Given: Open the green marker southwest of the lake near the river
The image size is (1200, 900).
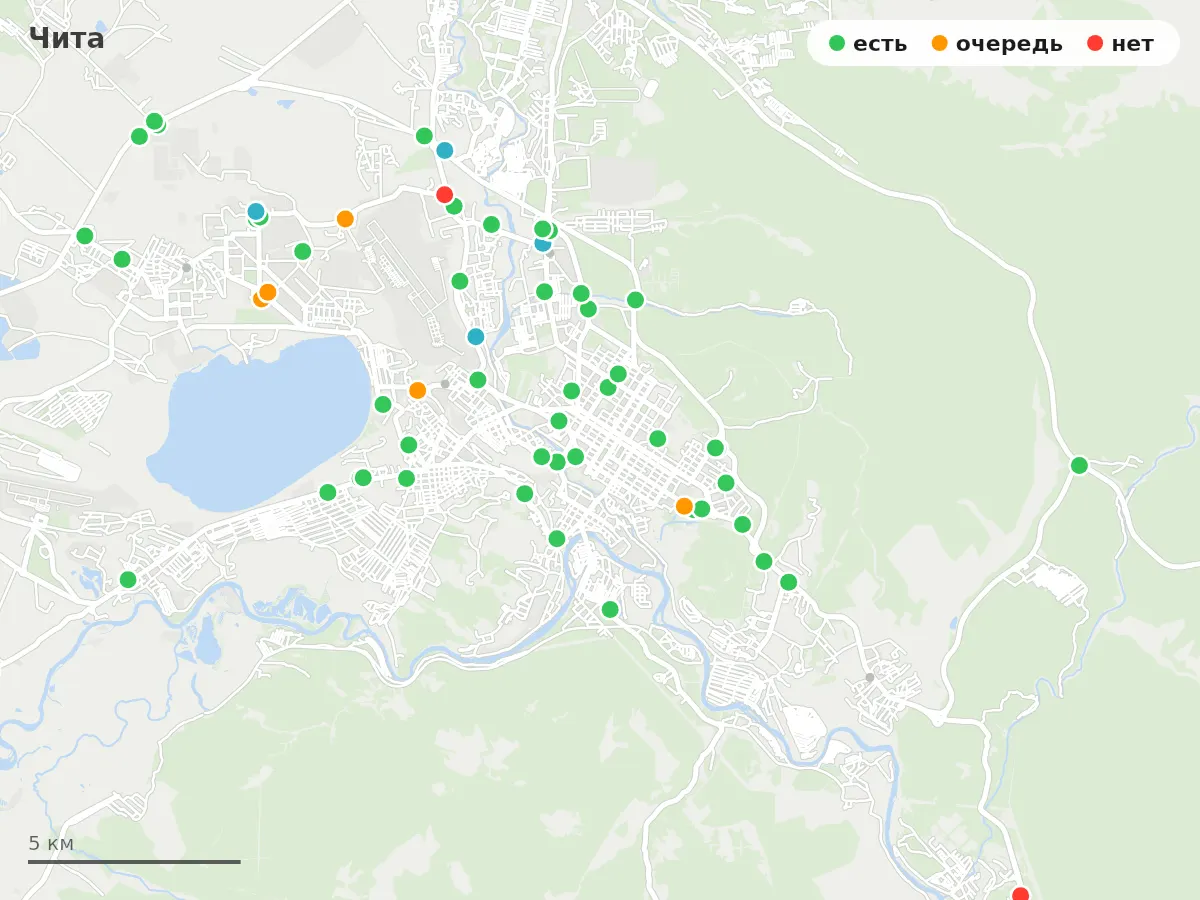Looking at the screenshot, I should (128, 579).
